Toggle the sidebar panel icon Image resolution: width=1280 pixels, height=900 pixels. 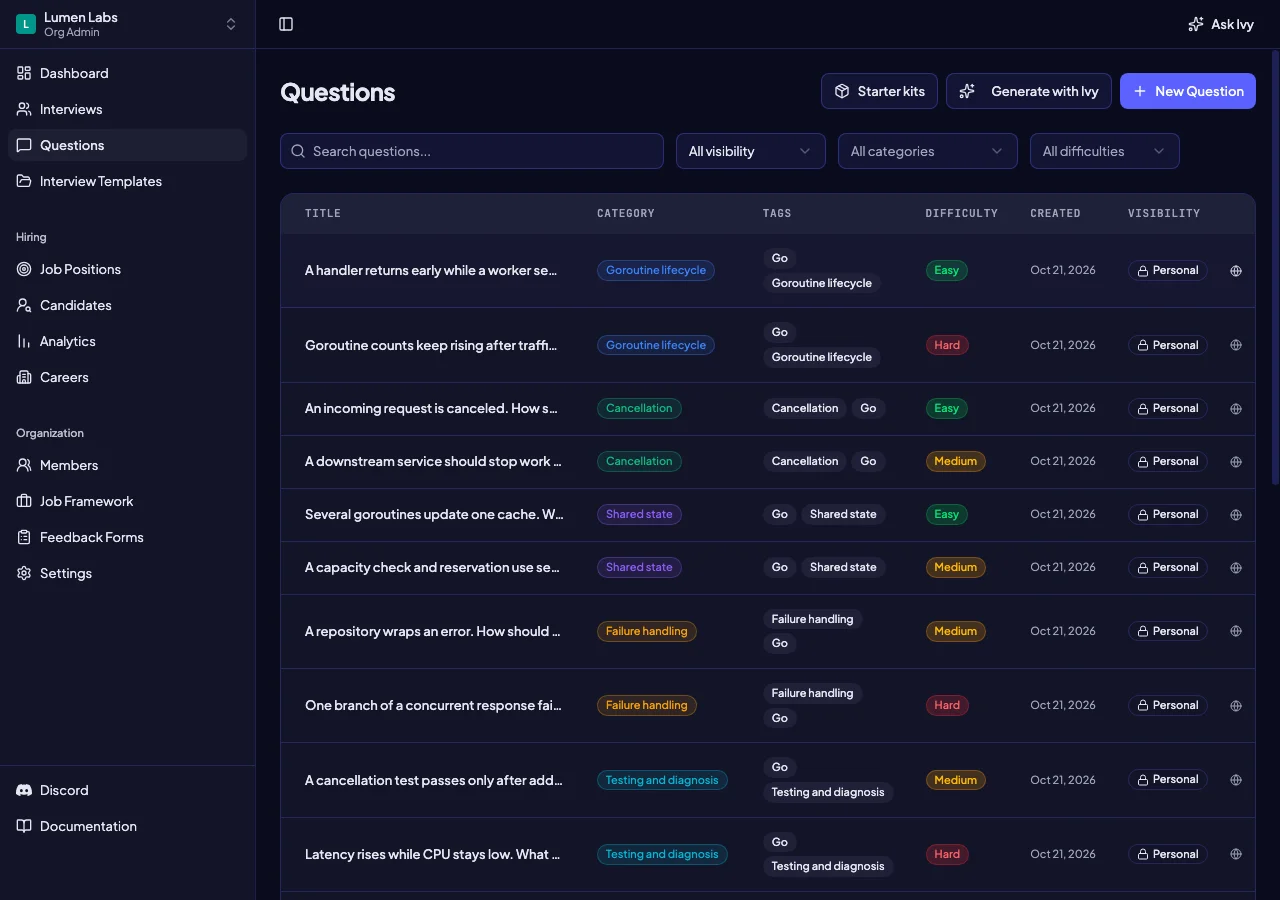coord(286,24)
